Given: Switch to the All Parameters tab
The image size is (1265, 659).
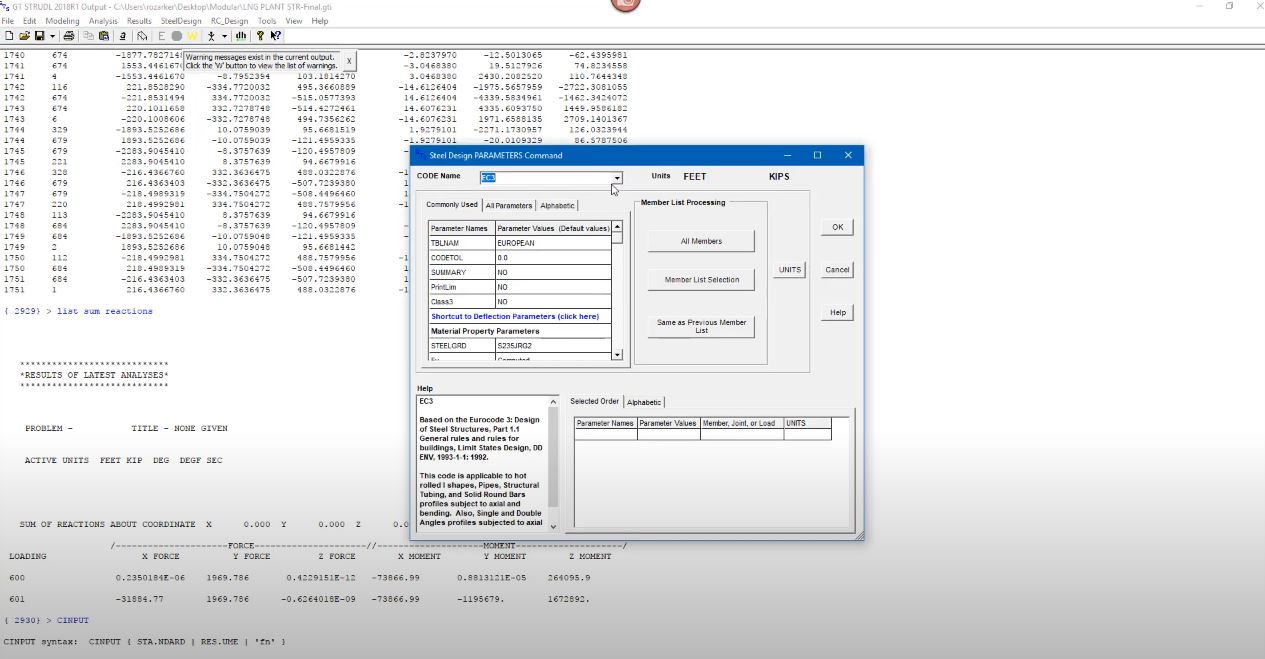Looking at the screenshot, I should coord(509,205).
